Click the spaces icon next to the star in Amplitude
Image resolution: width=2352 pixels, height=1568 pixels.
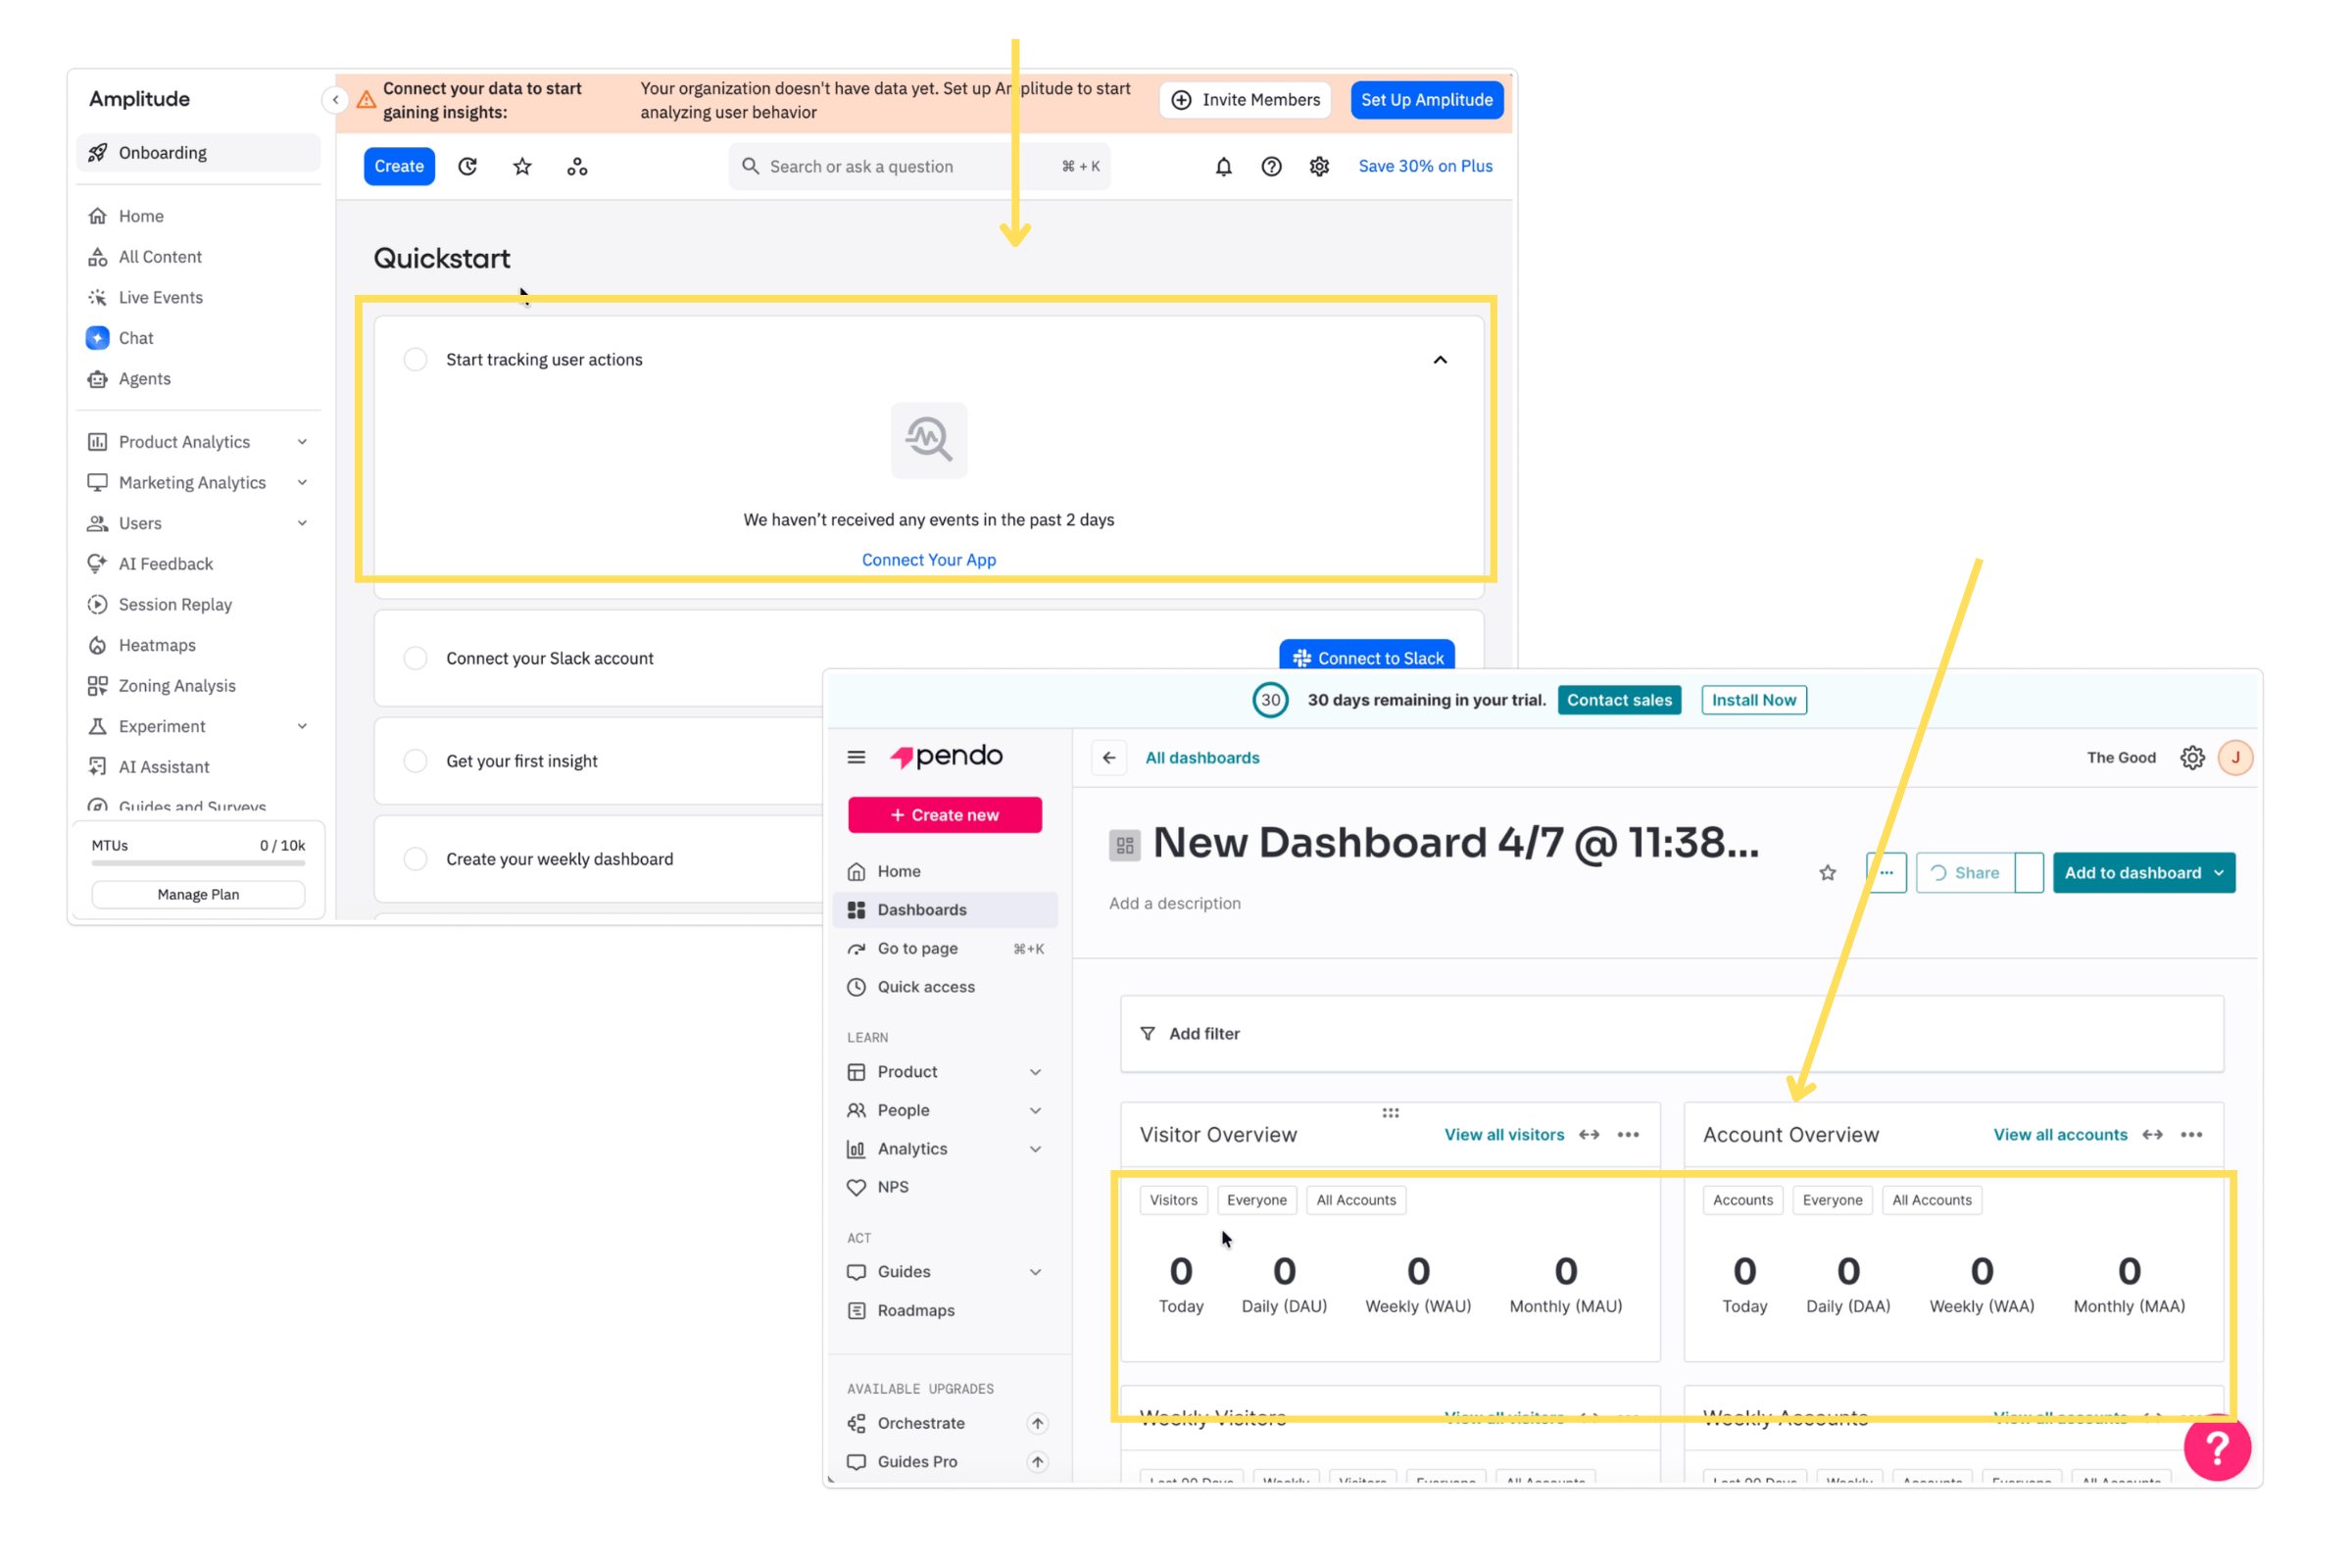[x=577, y=167]
